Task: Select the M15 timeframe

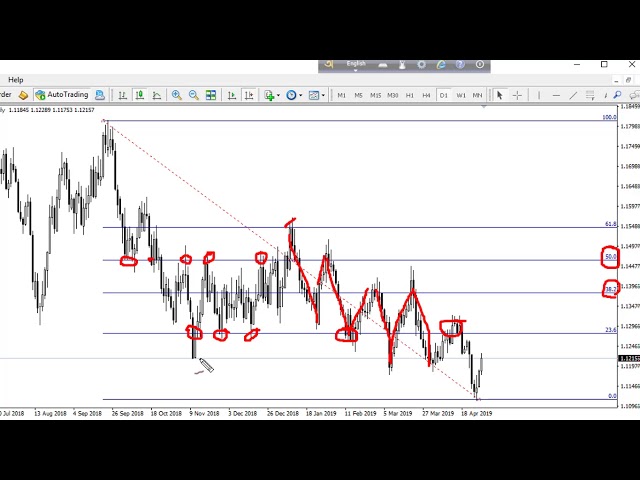Action: pyautogui.click(x=375, y=95)
